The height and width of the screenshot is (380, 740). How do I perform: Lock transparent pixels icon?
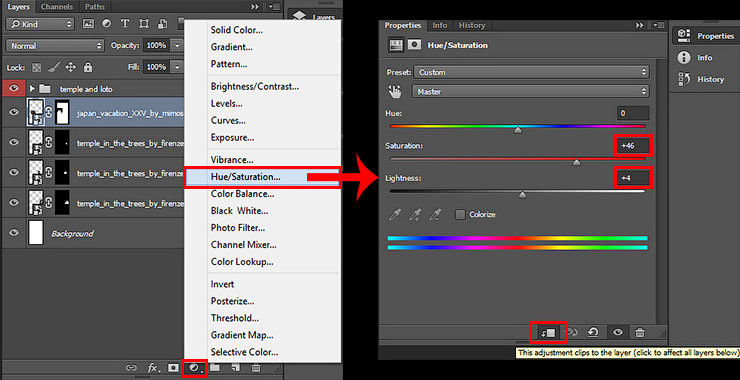(36, 68)
